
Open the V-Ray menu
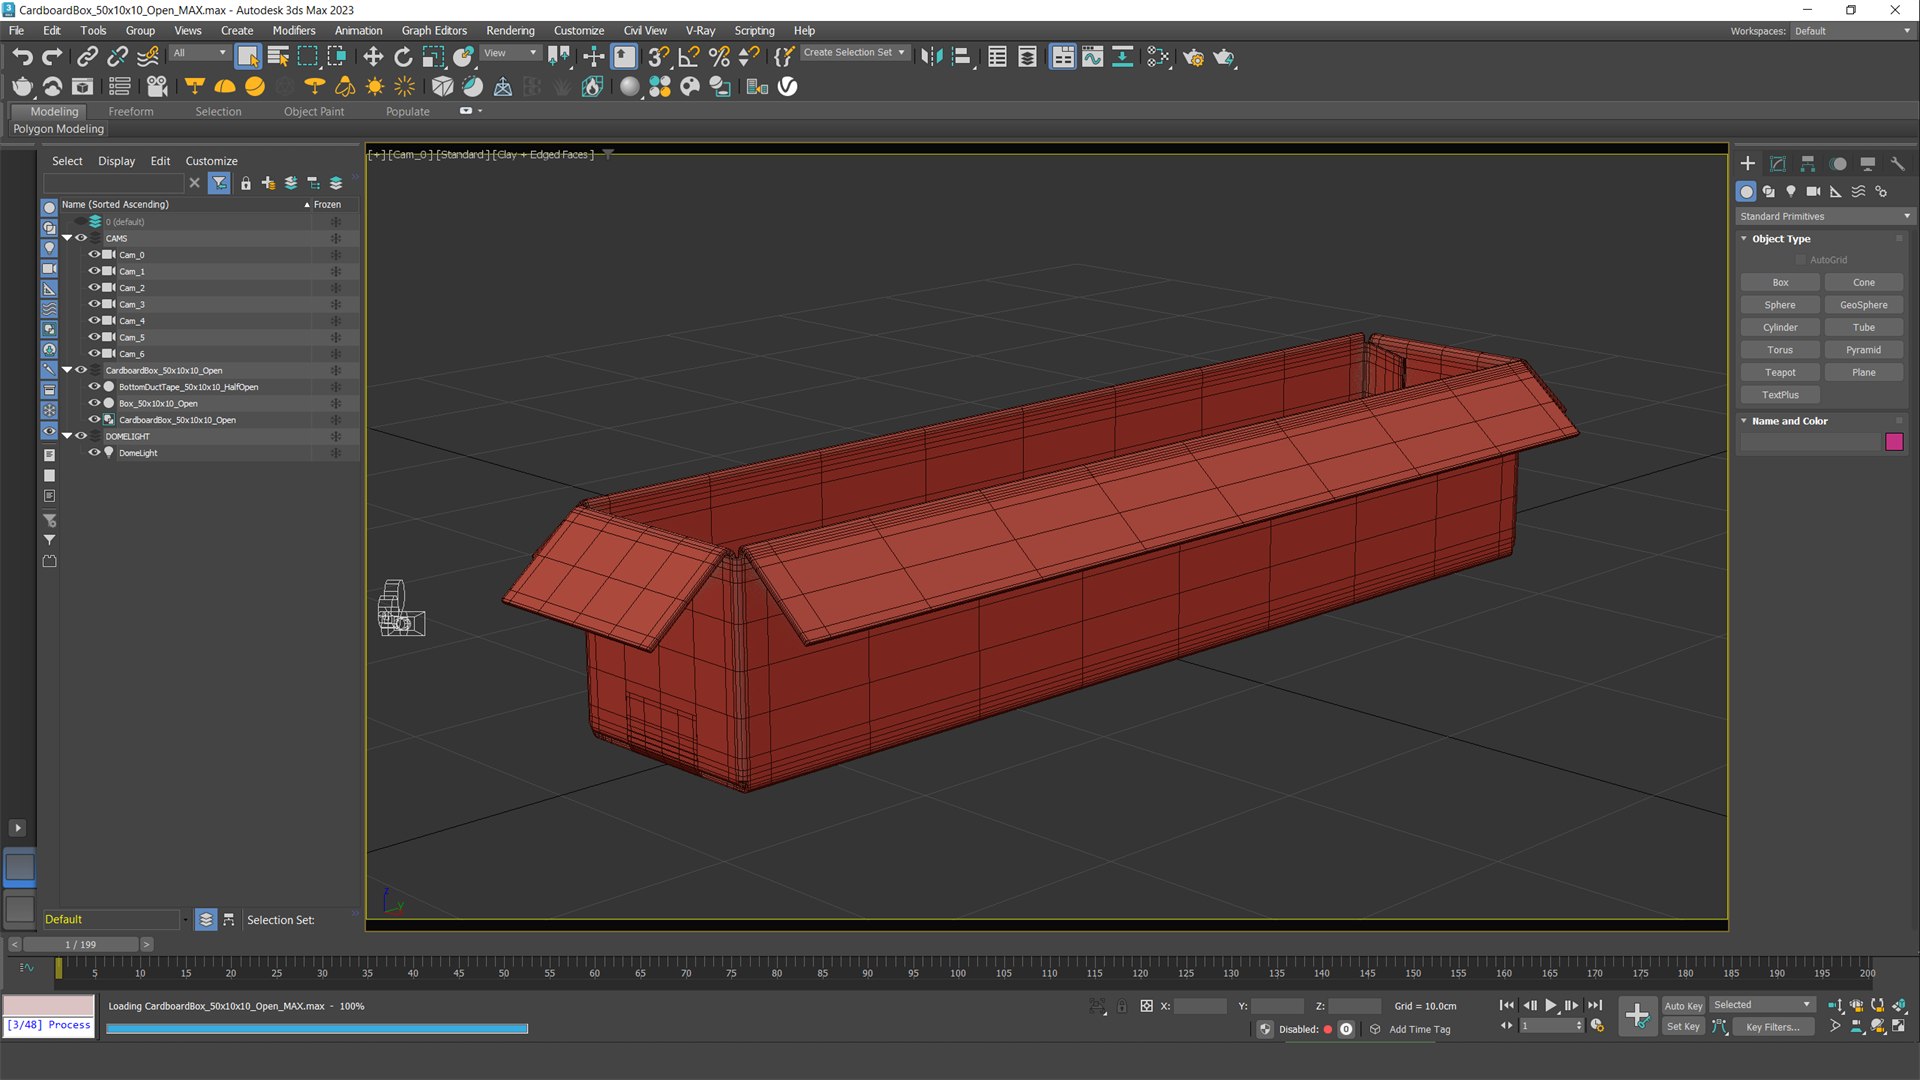tap(700, 31)
